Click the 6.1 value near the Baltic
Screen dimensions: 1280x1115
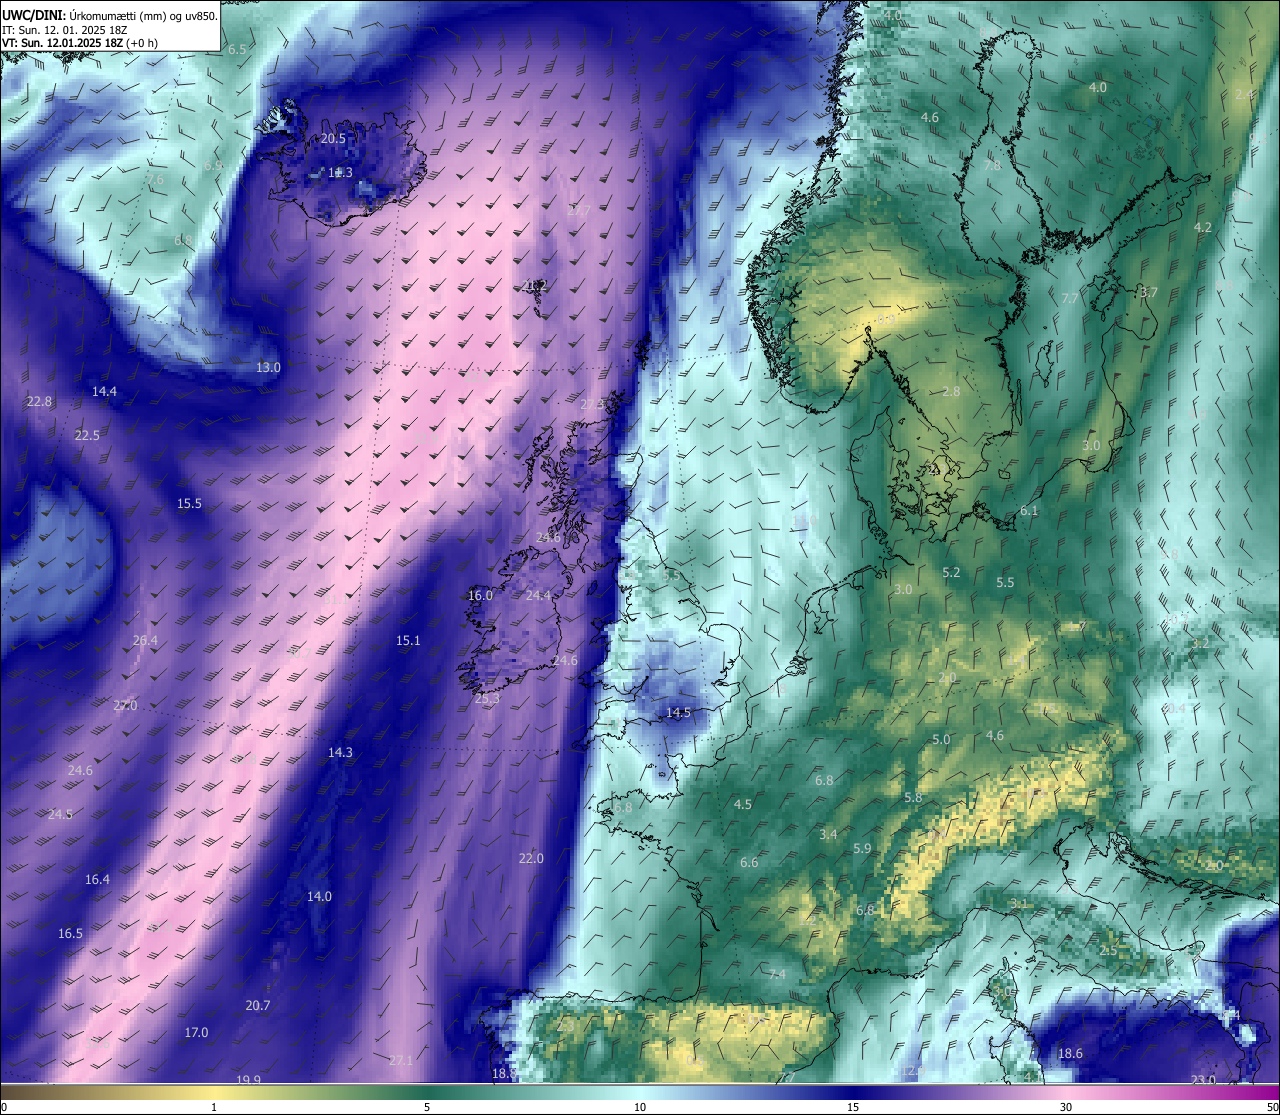[x=1029, y=511]
